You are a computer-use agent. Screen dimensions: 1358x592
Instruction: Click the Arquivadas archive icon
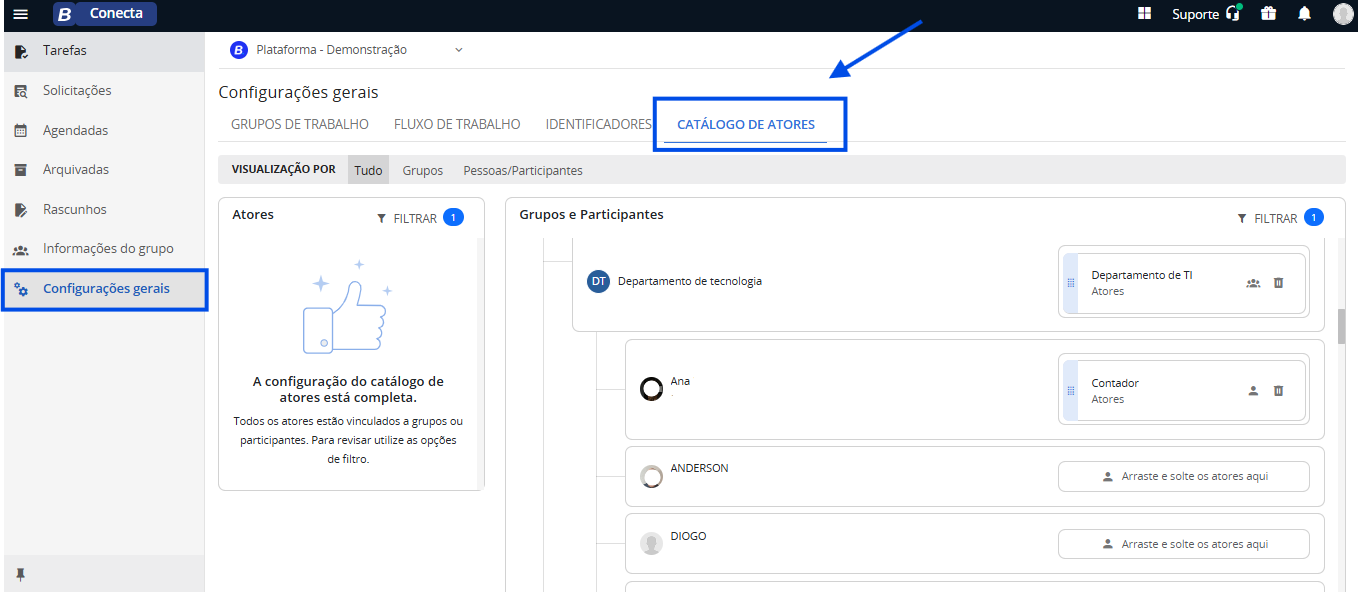[x=21, y=170]
